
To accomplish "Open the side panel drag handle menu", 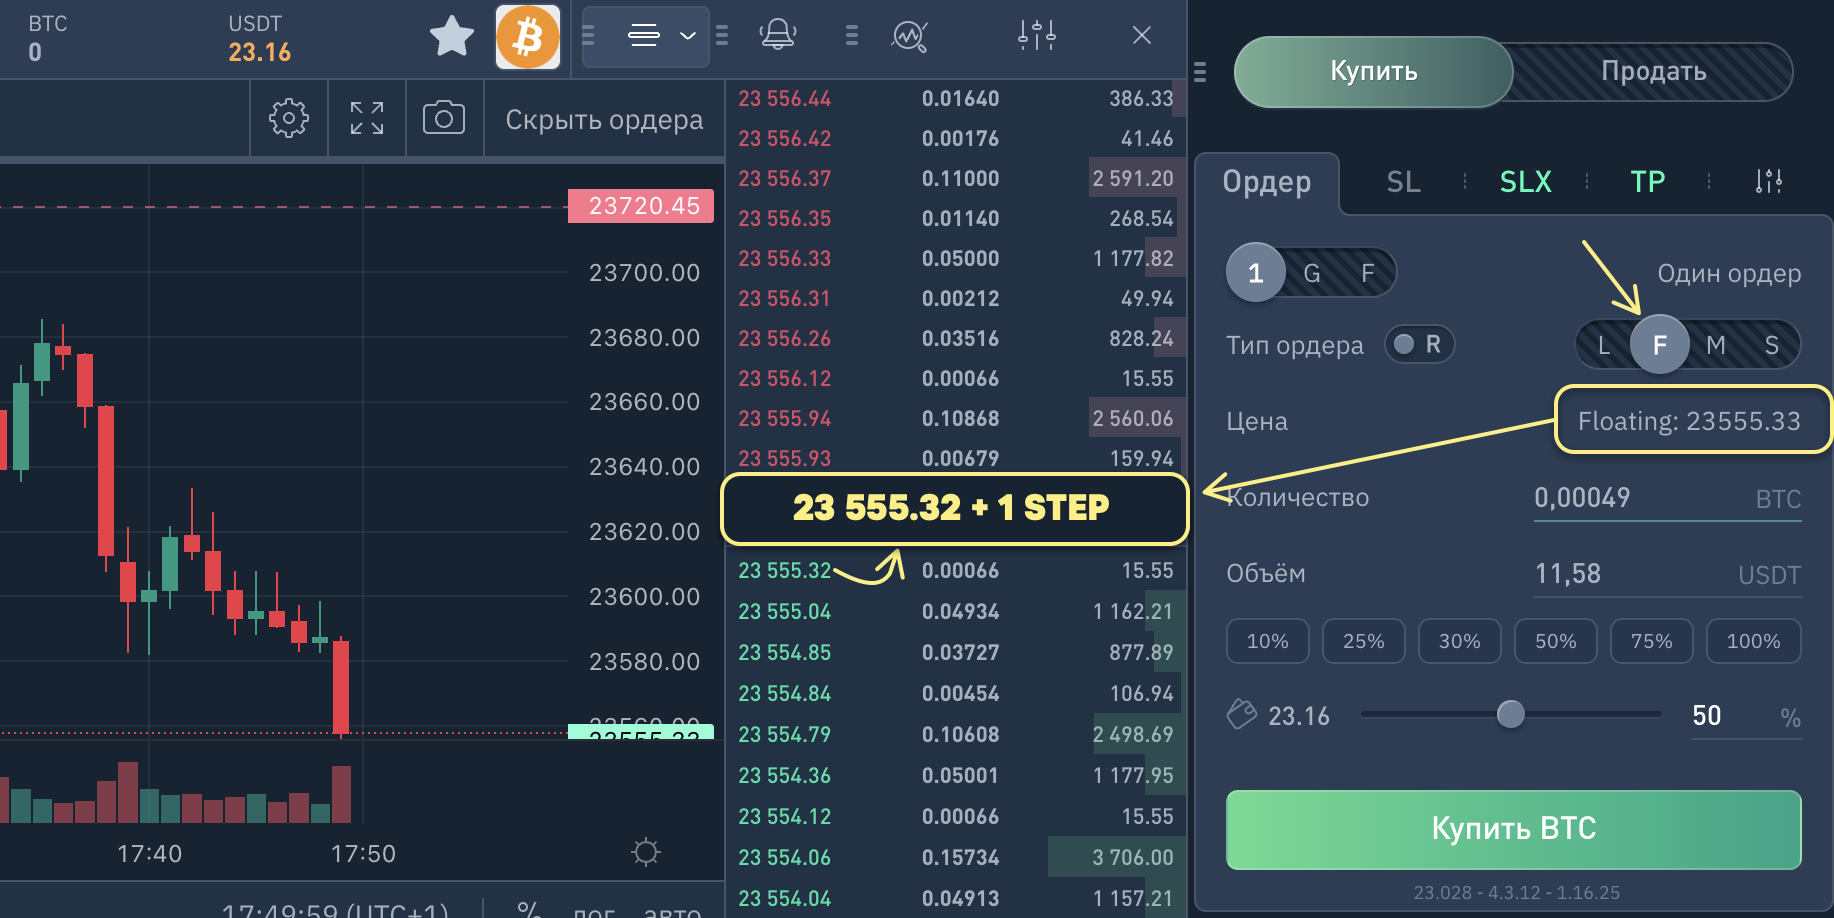I will coord(1200,72).
